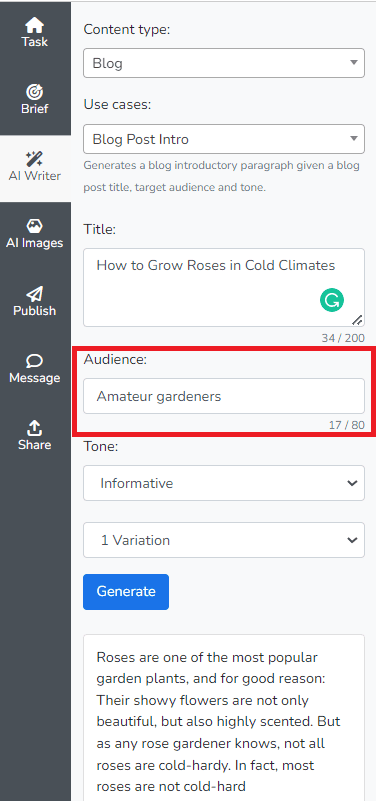Switch to the Brief tab label
This screenshot has height=801, width=376.
[x=35, y=109]
